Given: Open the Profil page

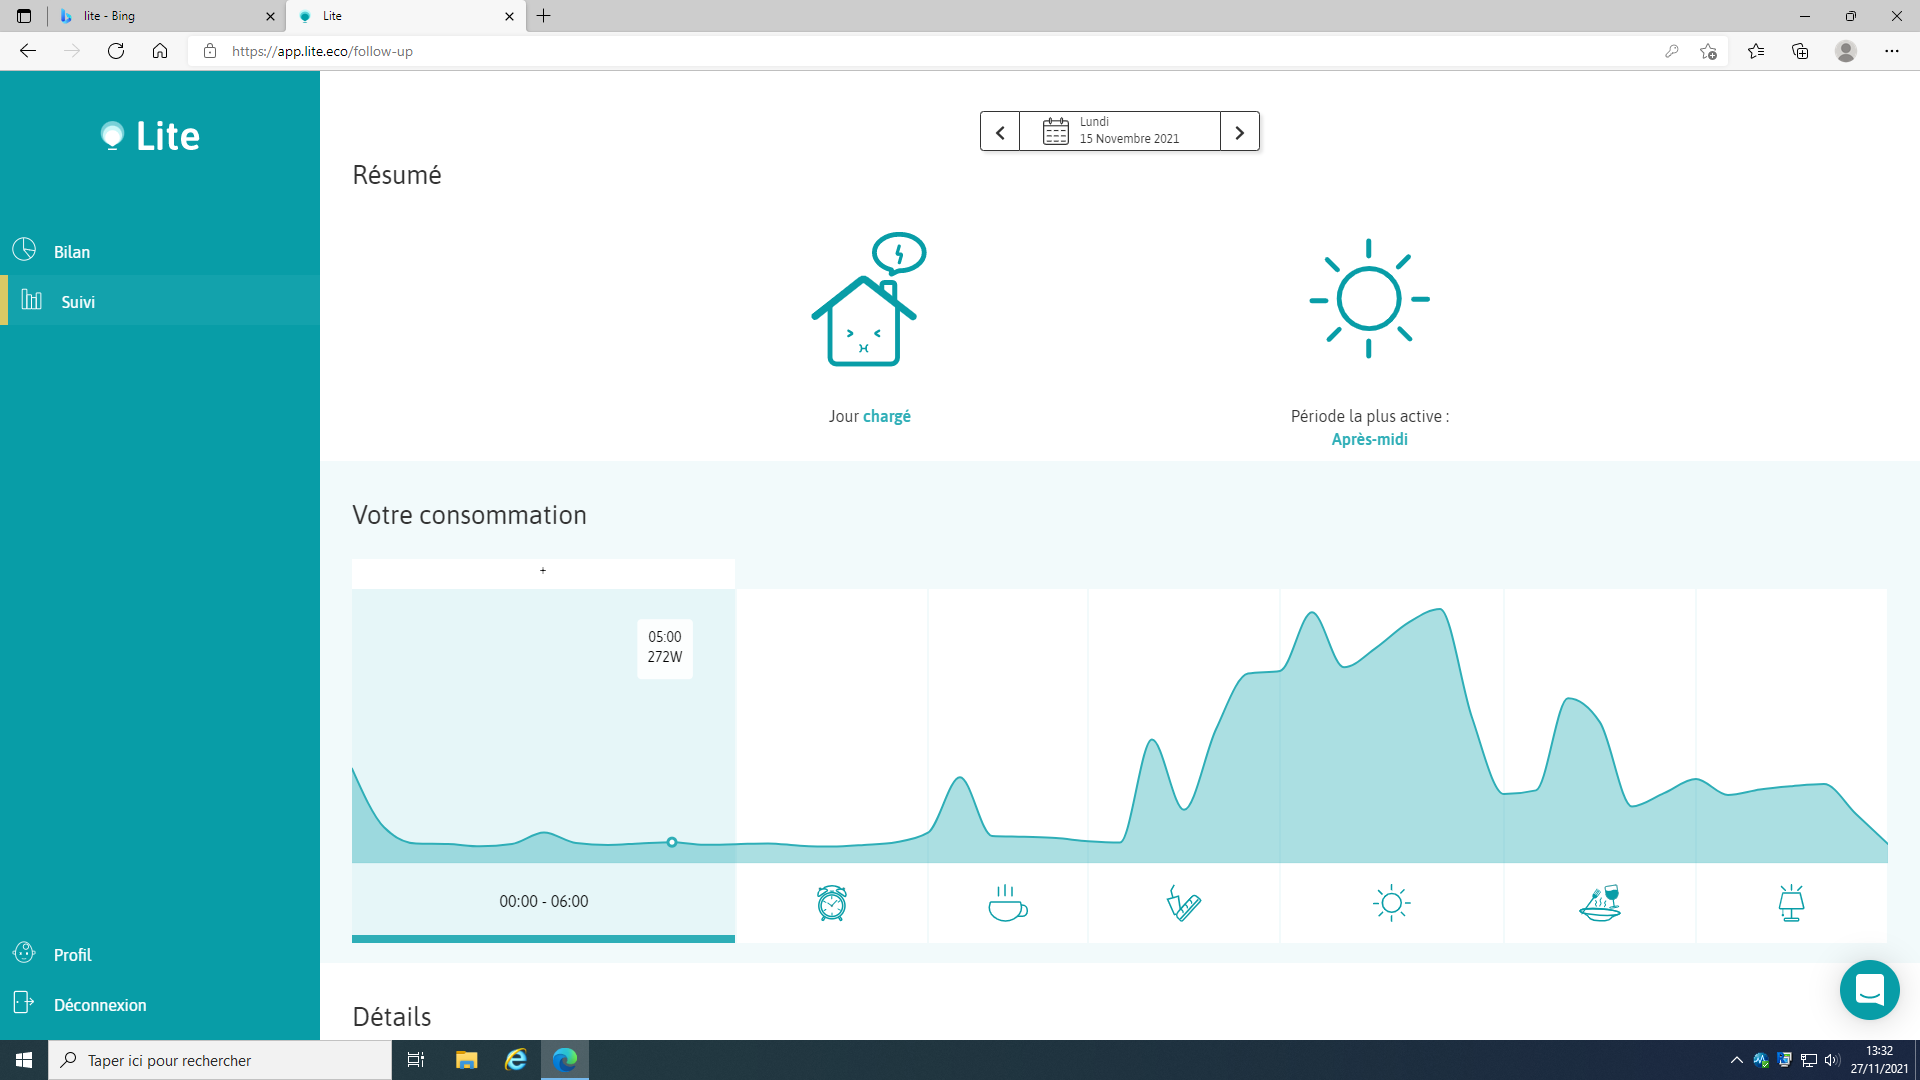Looking at the screenshot, I should pos(160,954).
